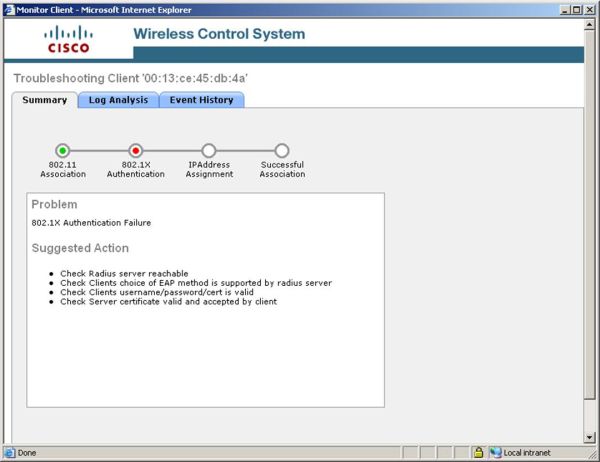This screenshot has height=462, width=600.
Task: Click the Troubleshooting Client '00:13:ce:45:db:4a' title
Action: point(131,78)
